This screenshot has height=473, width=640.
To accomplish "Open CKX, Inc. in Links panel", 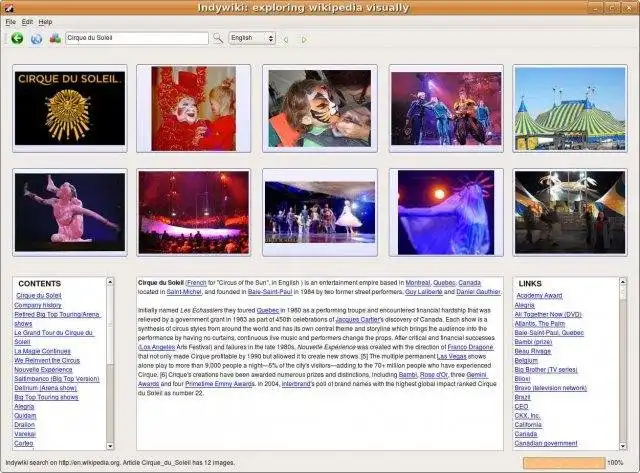I will tap(527, 415).
